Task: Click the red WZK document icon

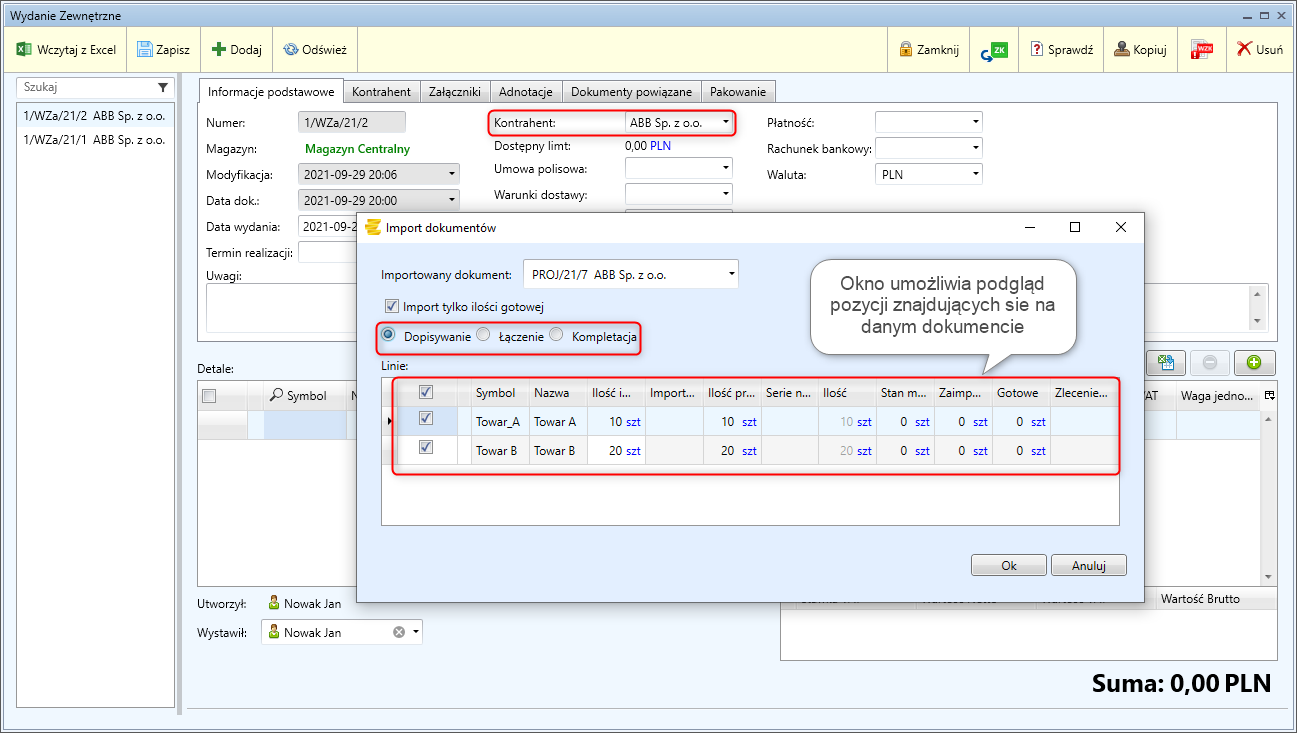Action: [1201, 50]
